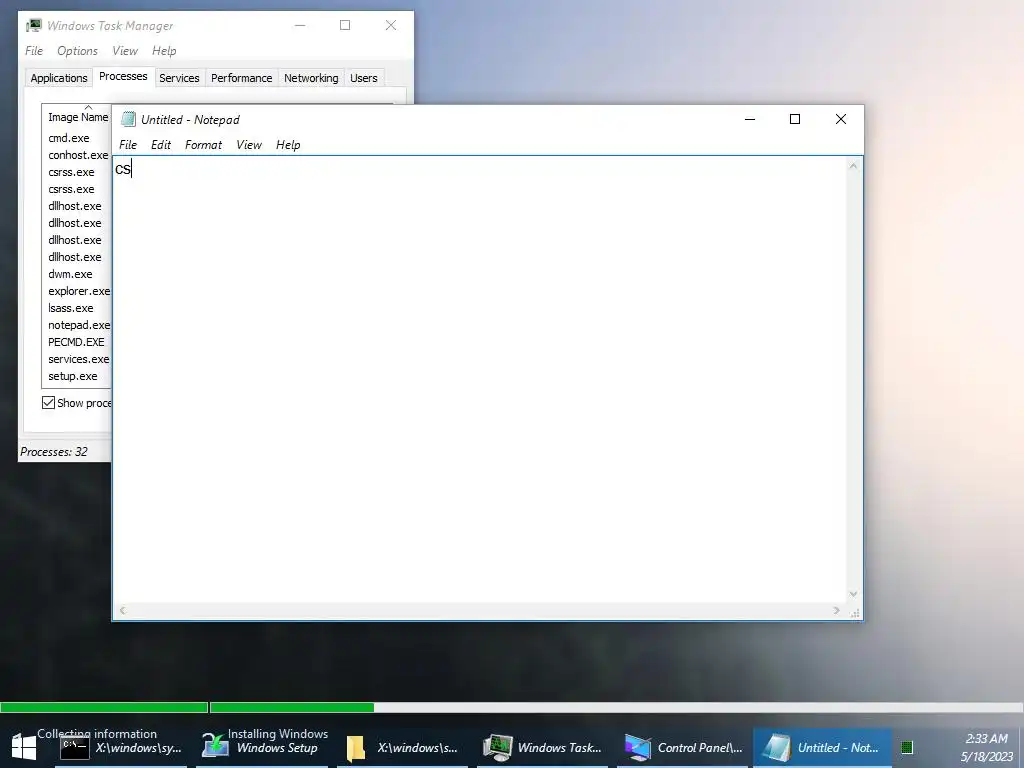This screenshot has width=1024, height=768.
Task: Select explorer.exe process row
Action: [77, 291]
